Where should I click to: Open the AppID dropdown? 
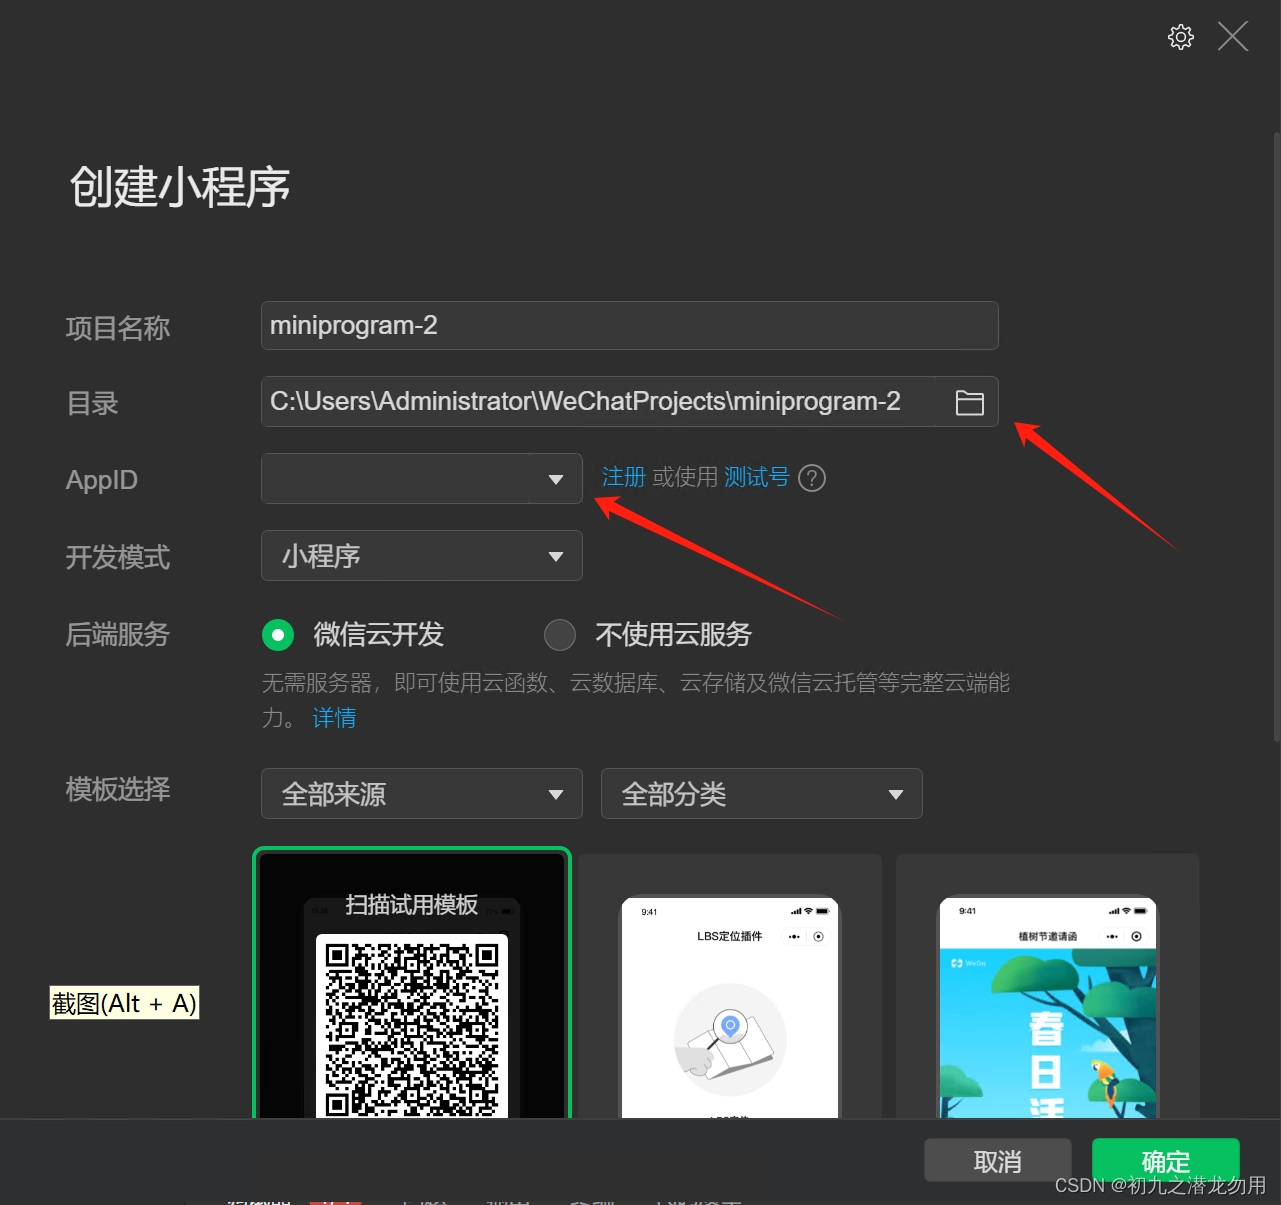pyautogui.click(x=422, y=479)
